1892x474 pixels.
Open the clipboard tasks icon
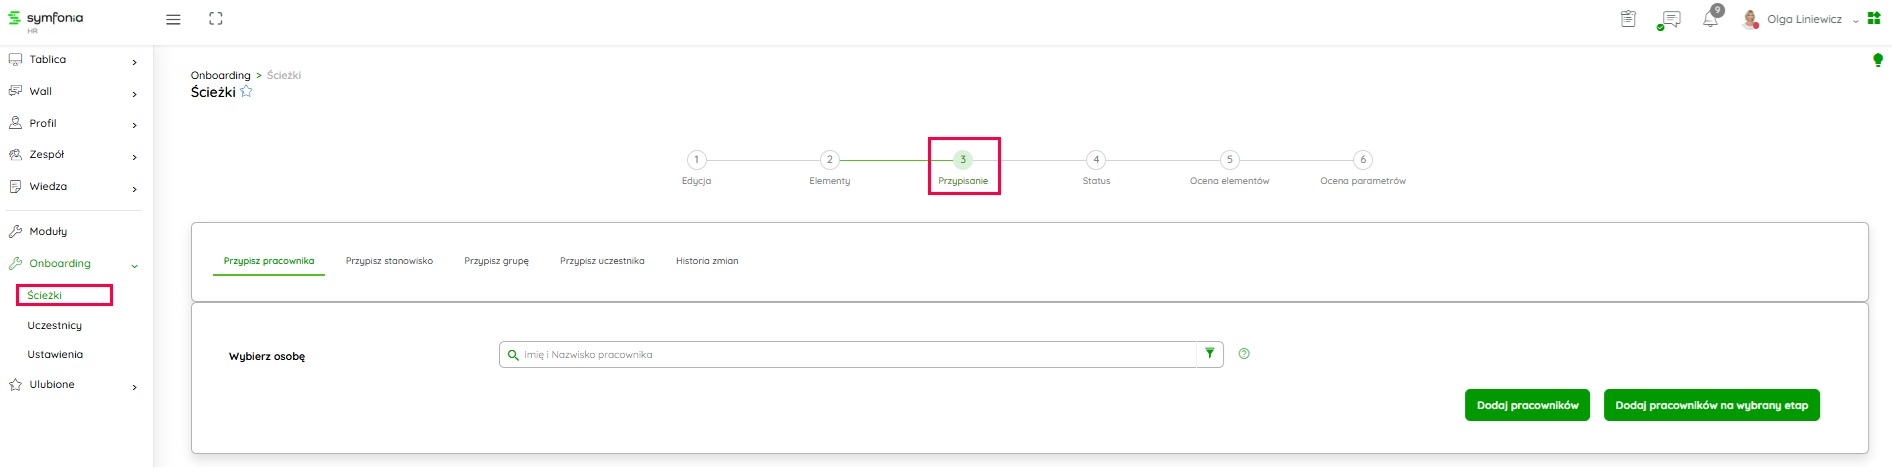click(1628, 19)
